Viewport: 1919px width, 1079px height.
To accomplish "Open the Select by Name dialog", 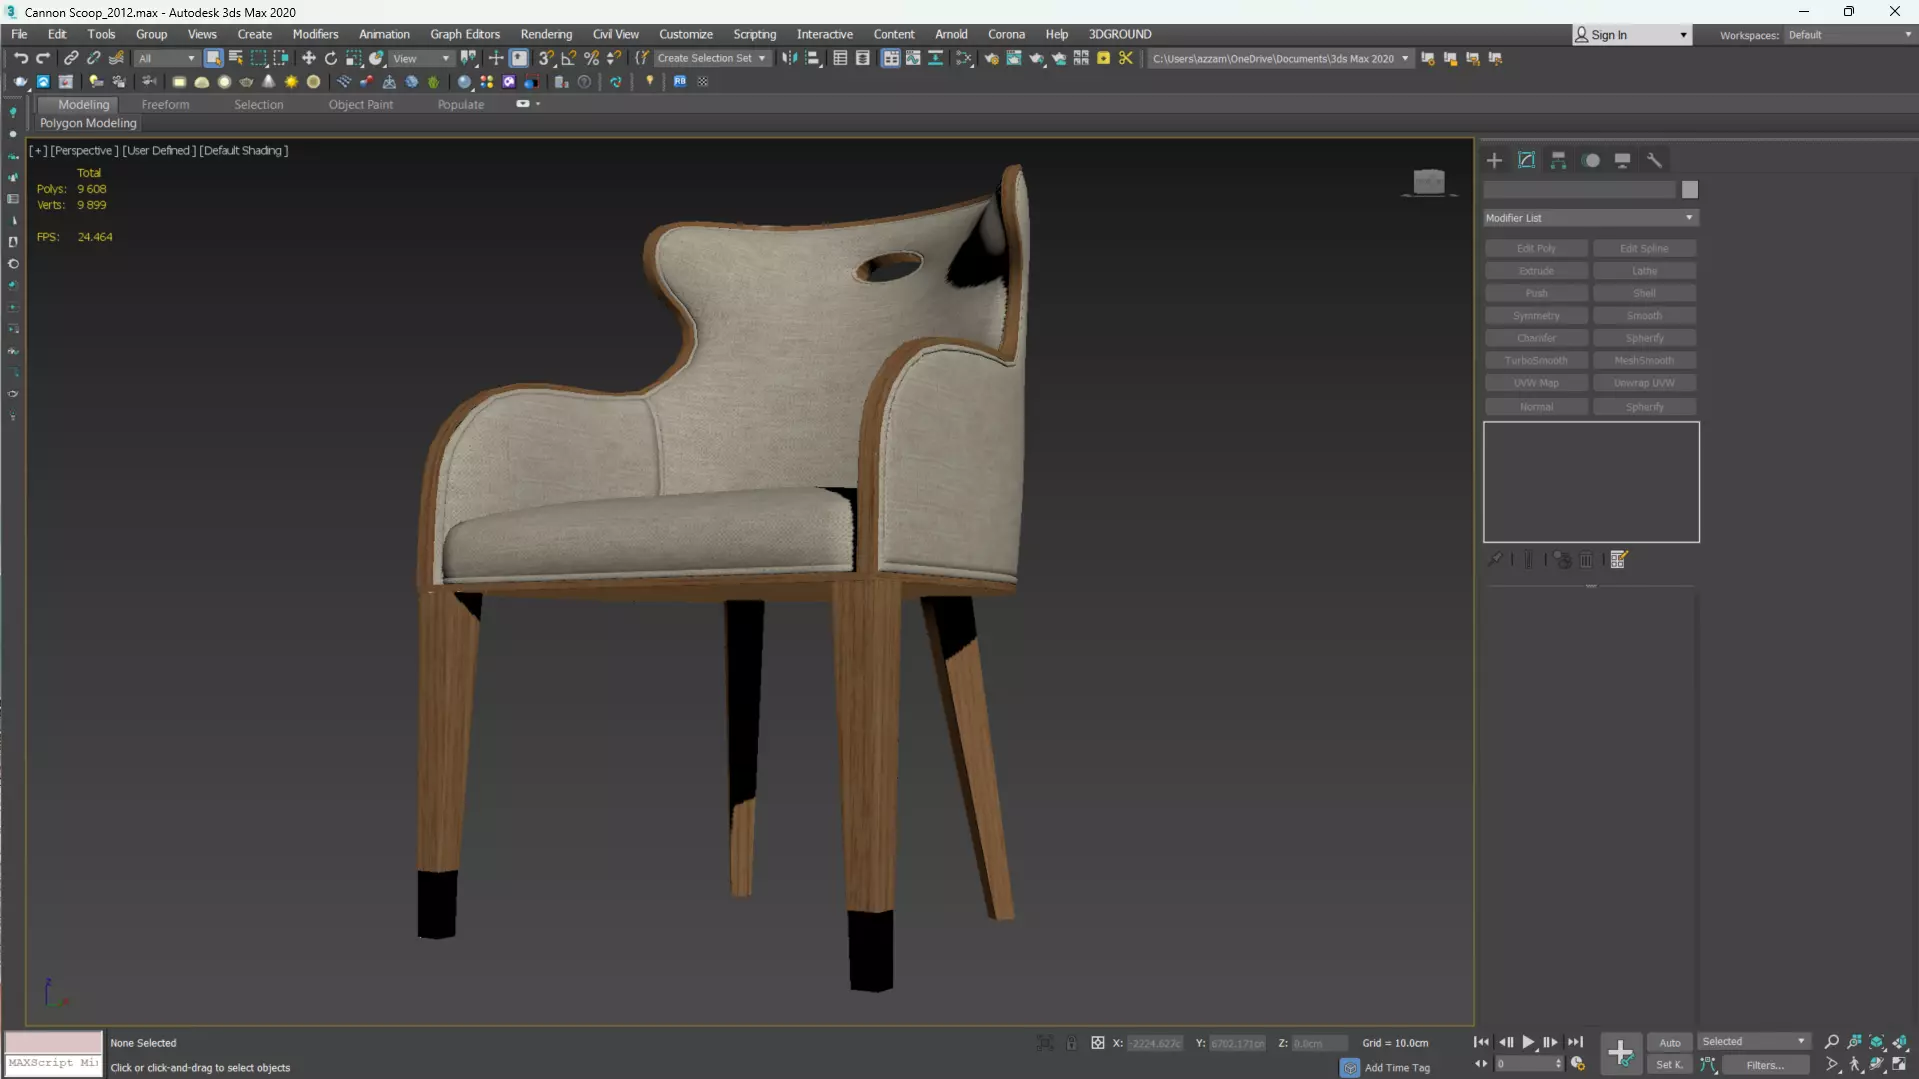I will pos(236,58).
